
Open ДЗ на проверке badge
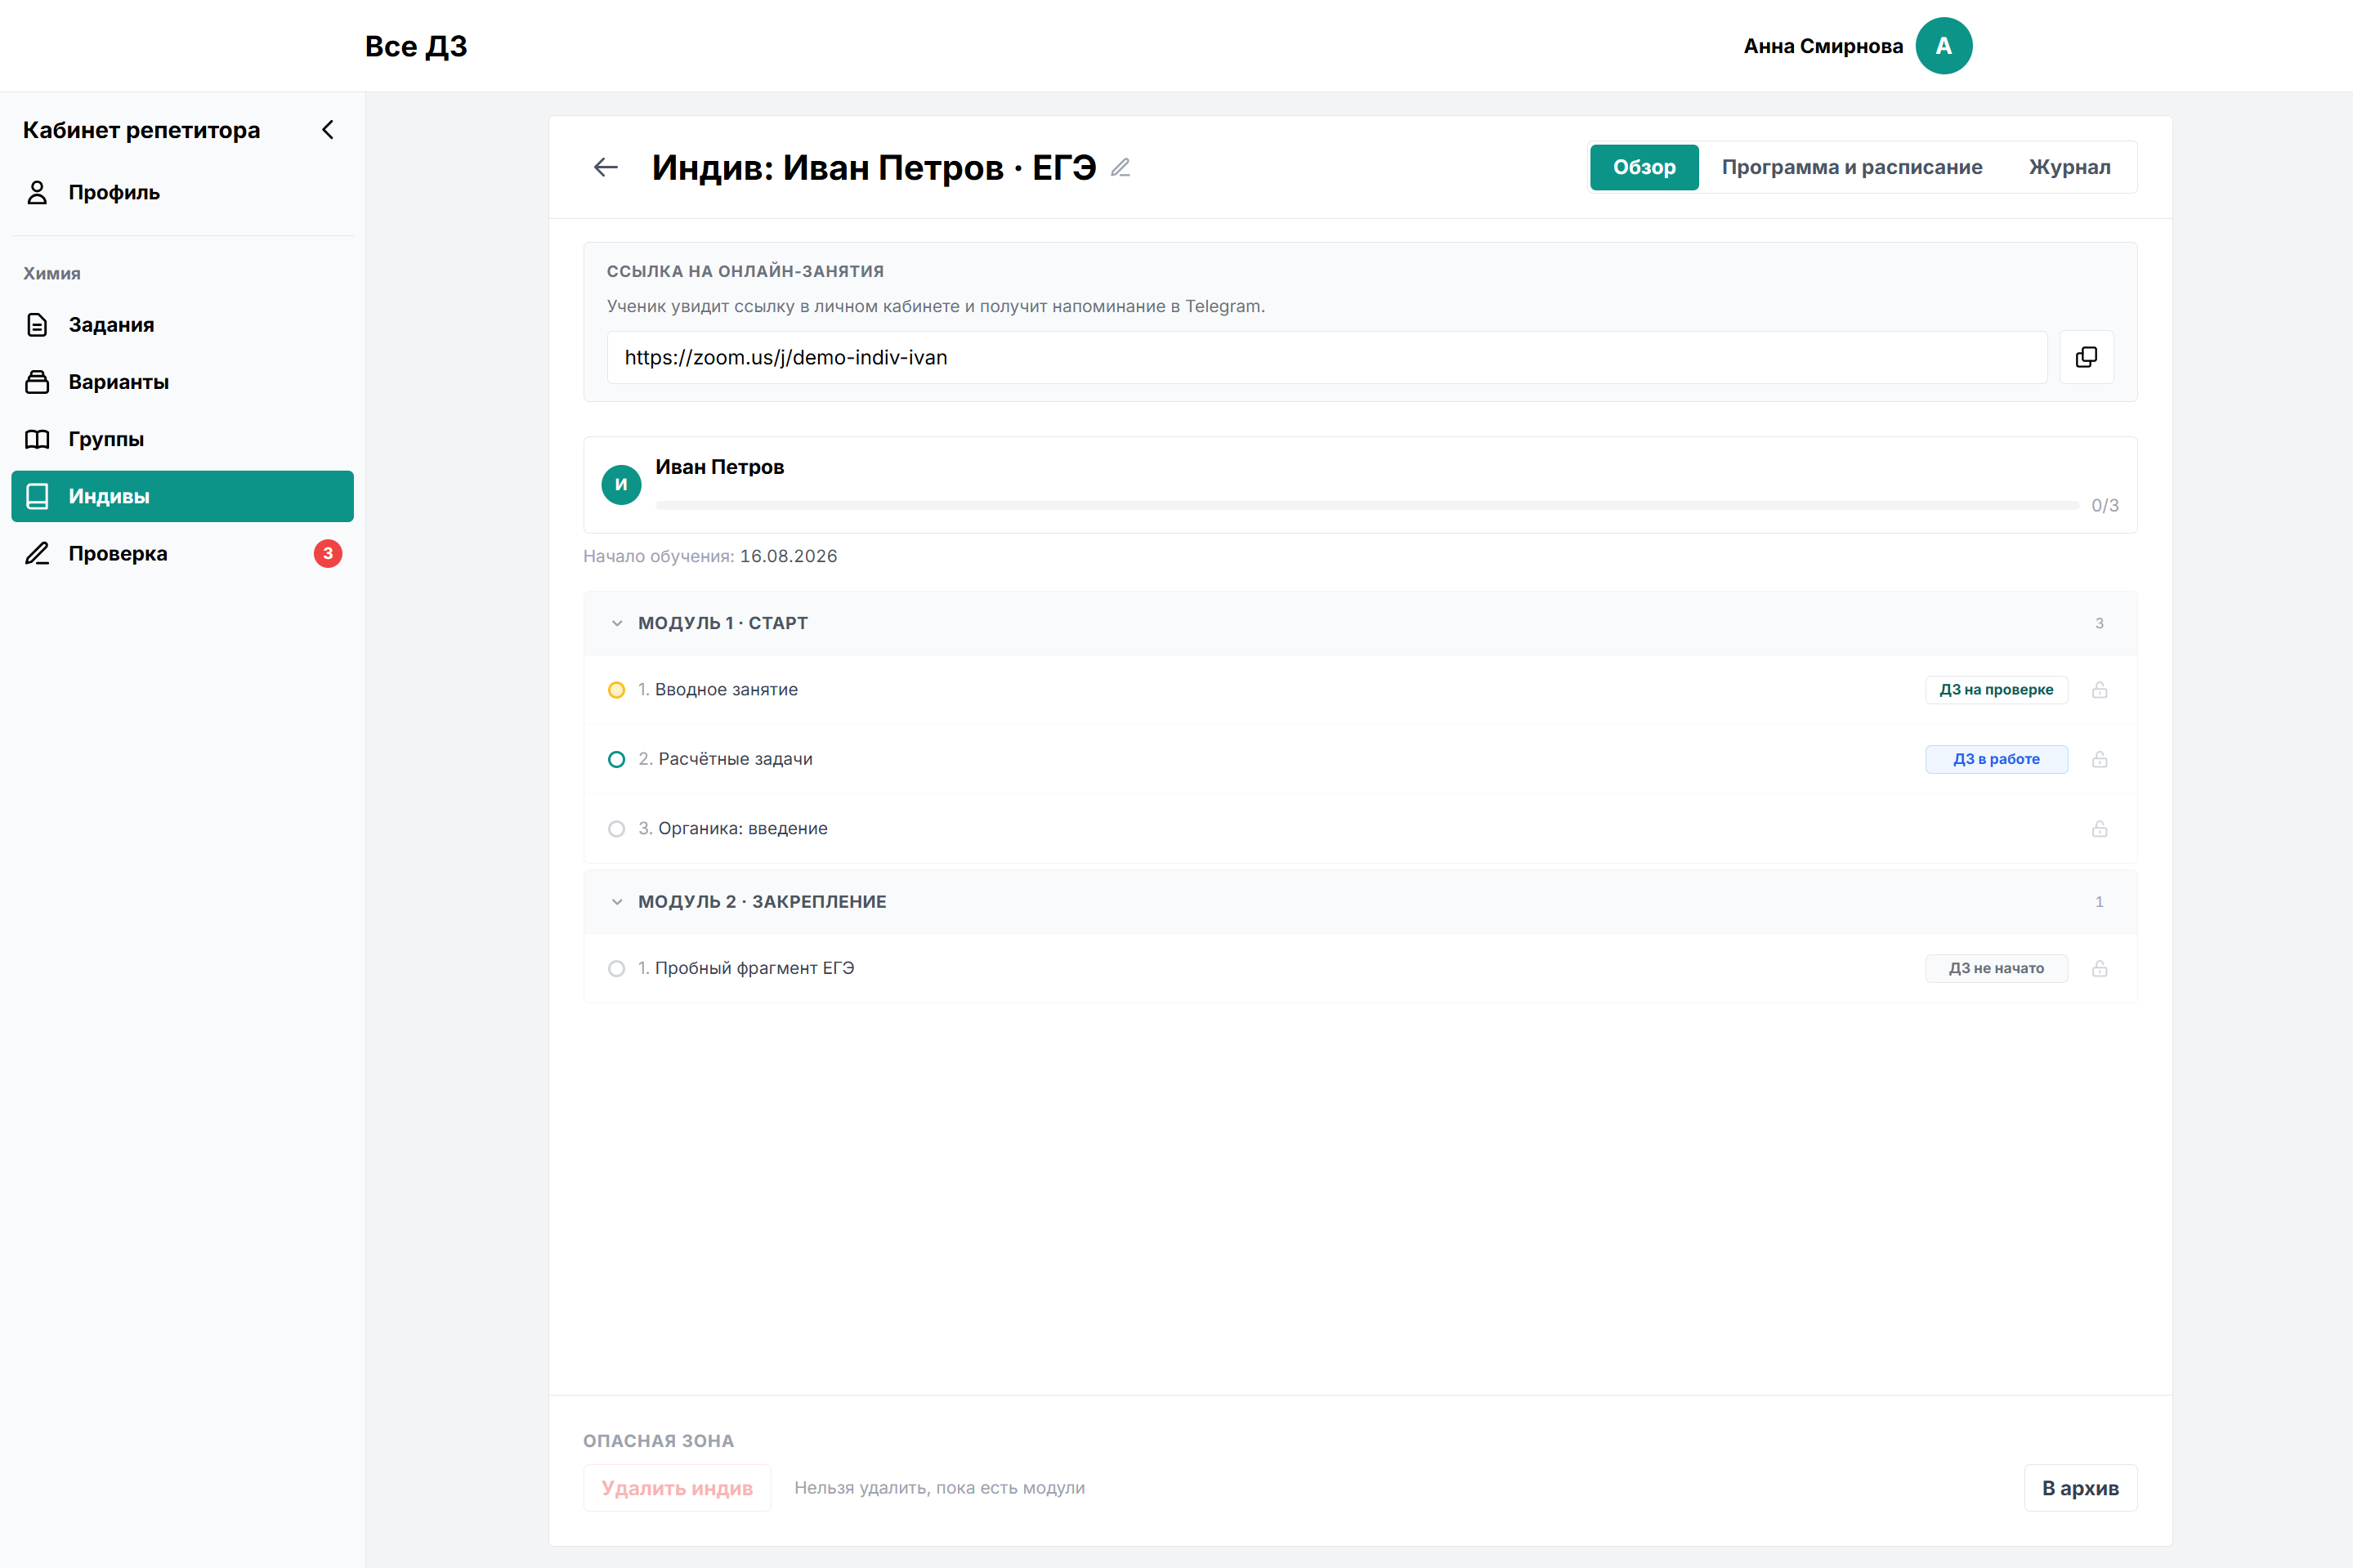1996,690
